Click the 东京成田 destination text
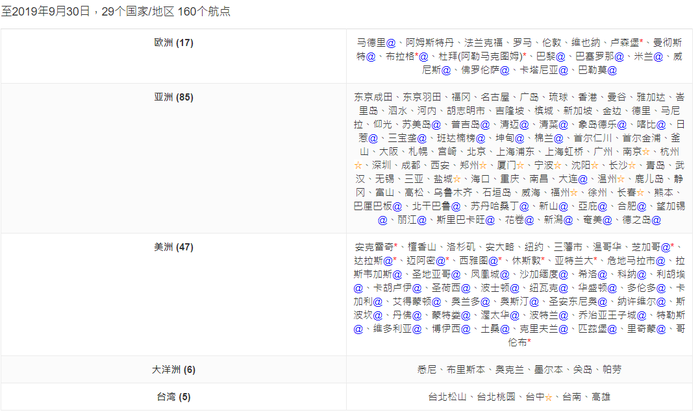The height and width of the screenshot is (419, 700). [x=374, y=97]
